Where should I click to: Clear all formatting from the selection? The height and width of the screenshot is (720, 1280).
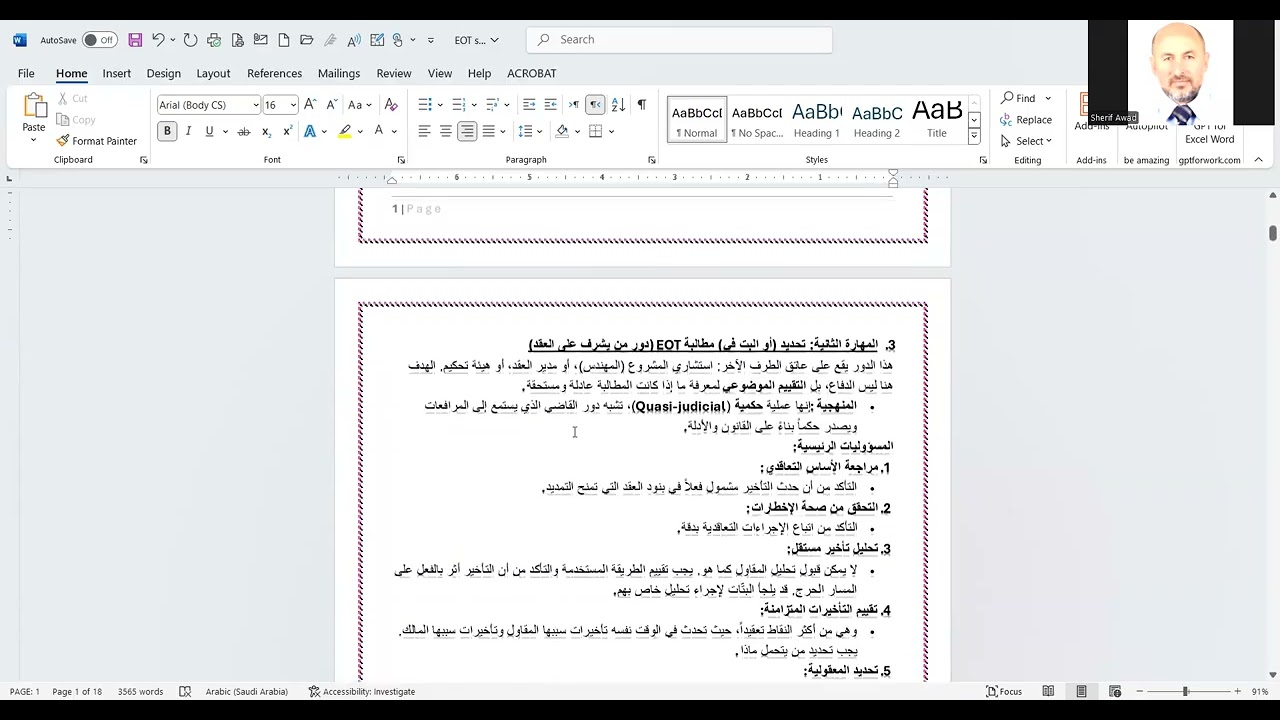pos(391,104)
